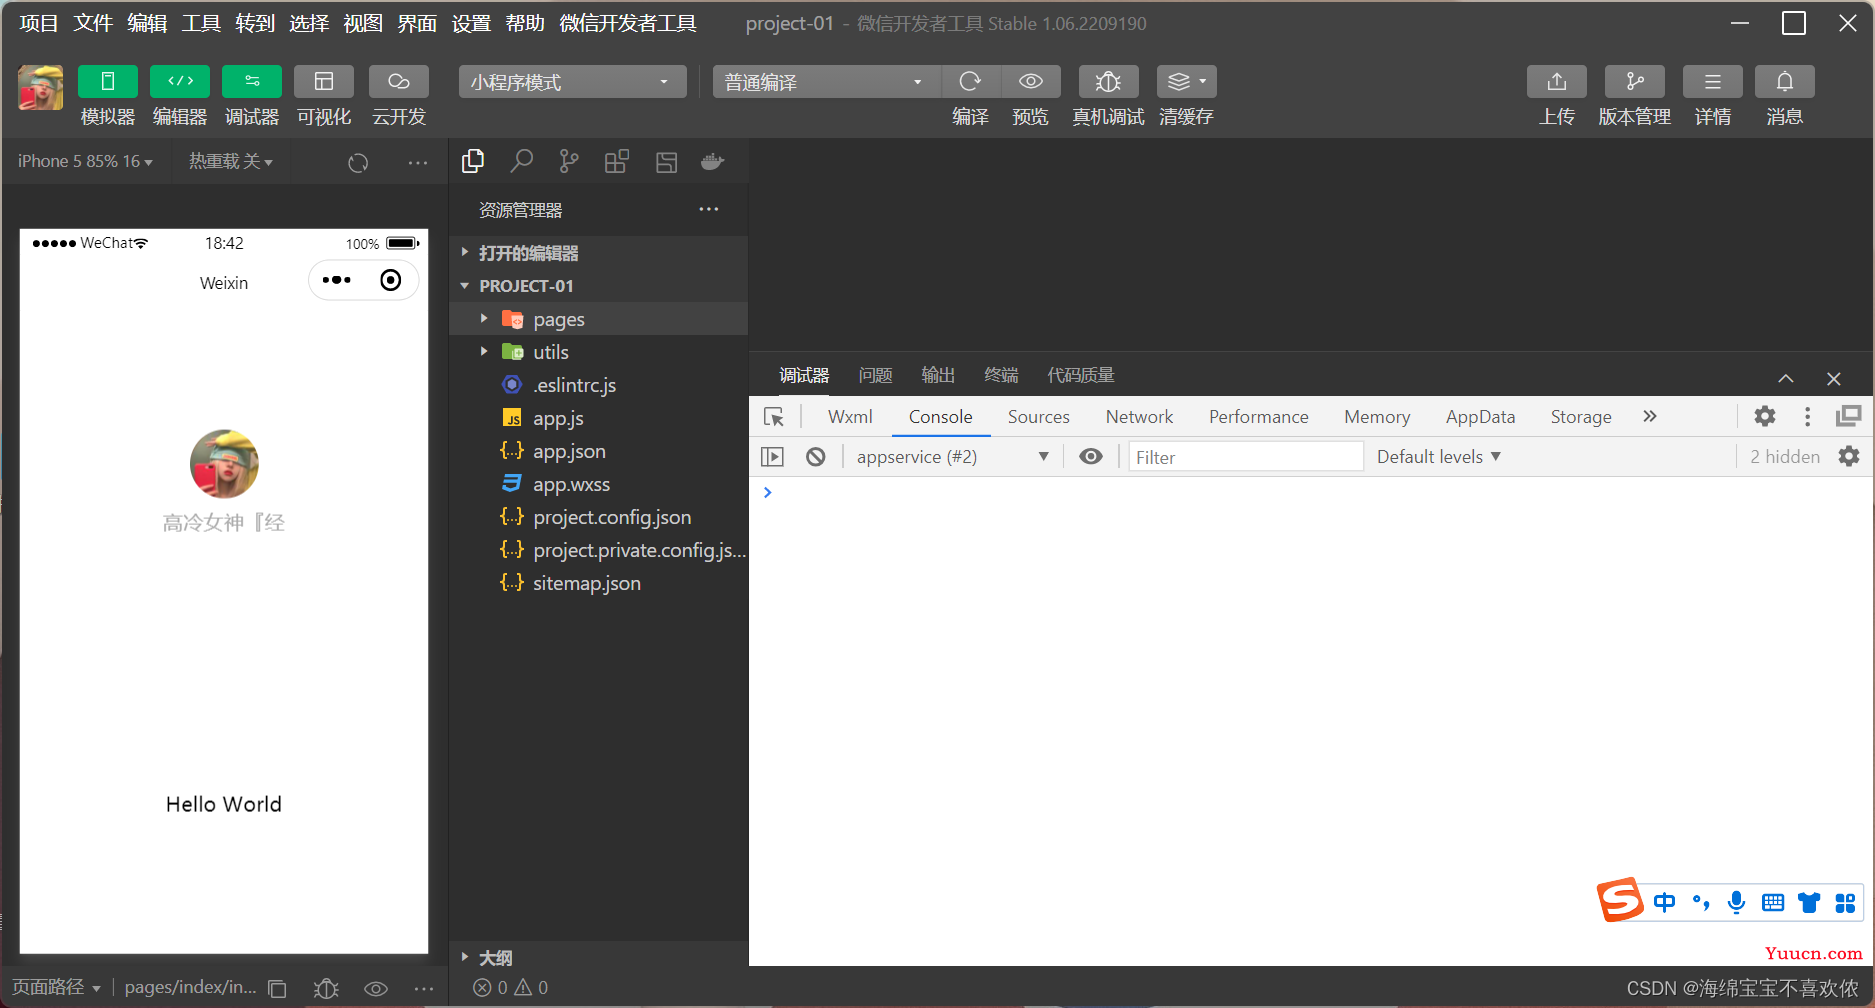Toggle the console sidebar
1875x1008 pixels.
[x=772, y=457]
